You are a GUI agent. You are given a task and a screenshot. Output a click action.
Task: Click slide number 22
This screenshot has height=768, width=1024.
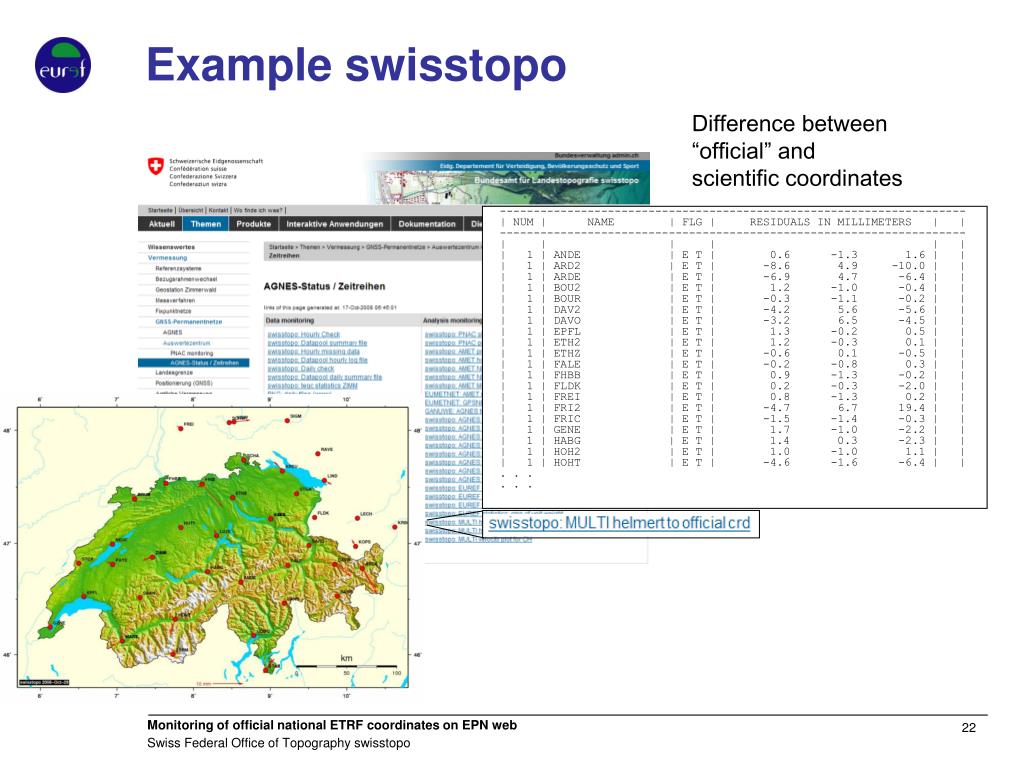click(968, 728)
